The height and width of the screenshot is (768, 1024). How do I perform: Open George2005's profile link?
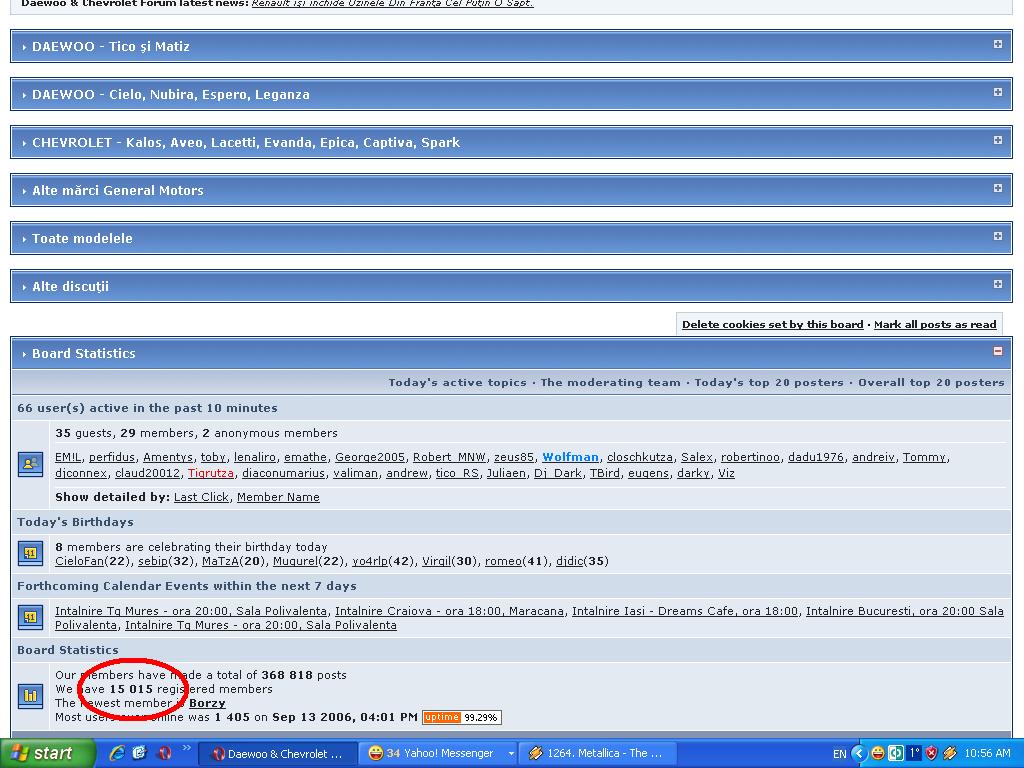tap(370, 457)
